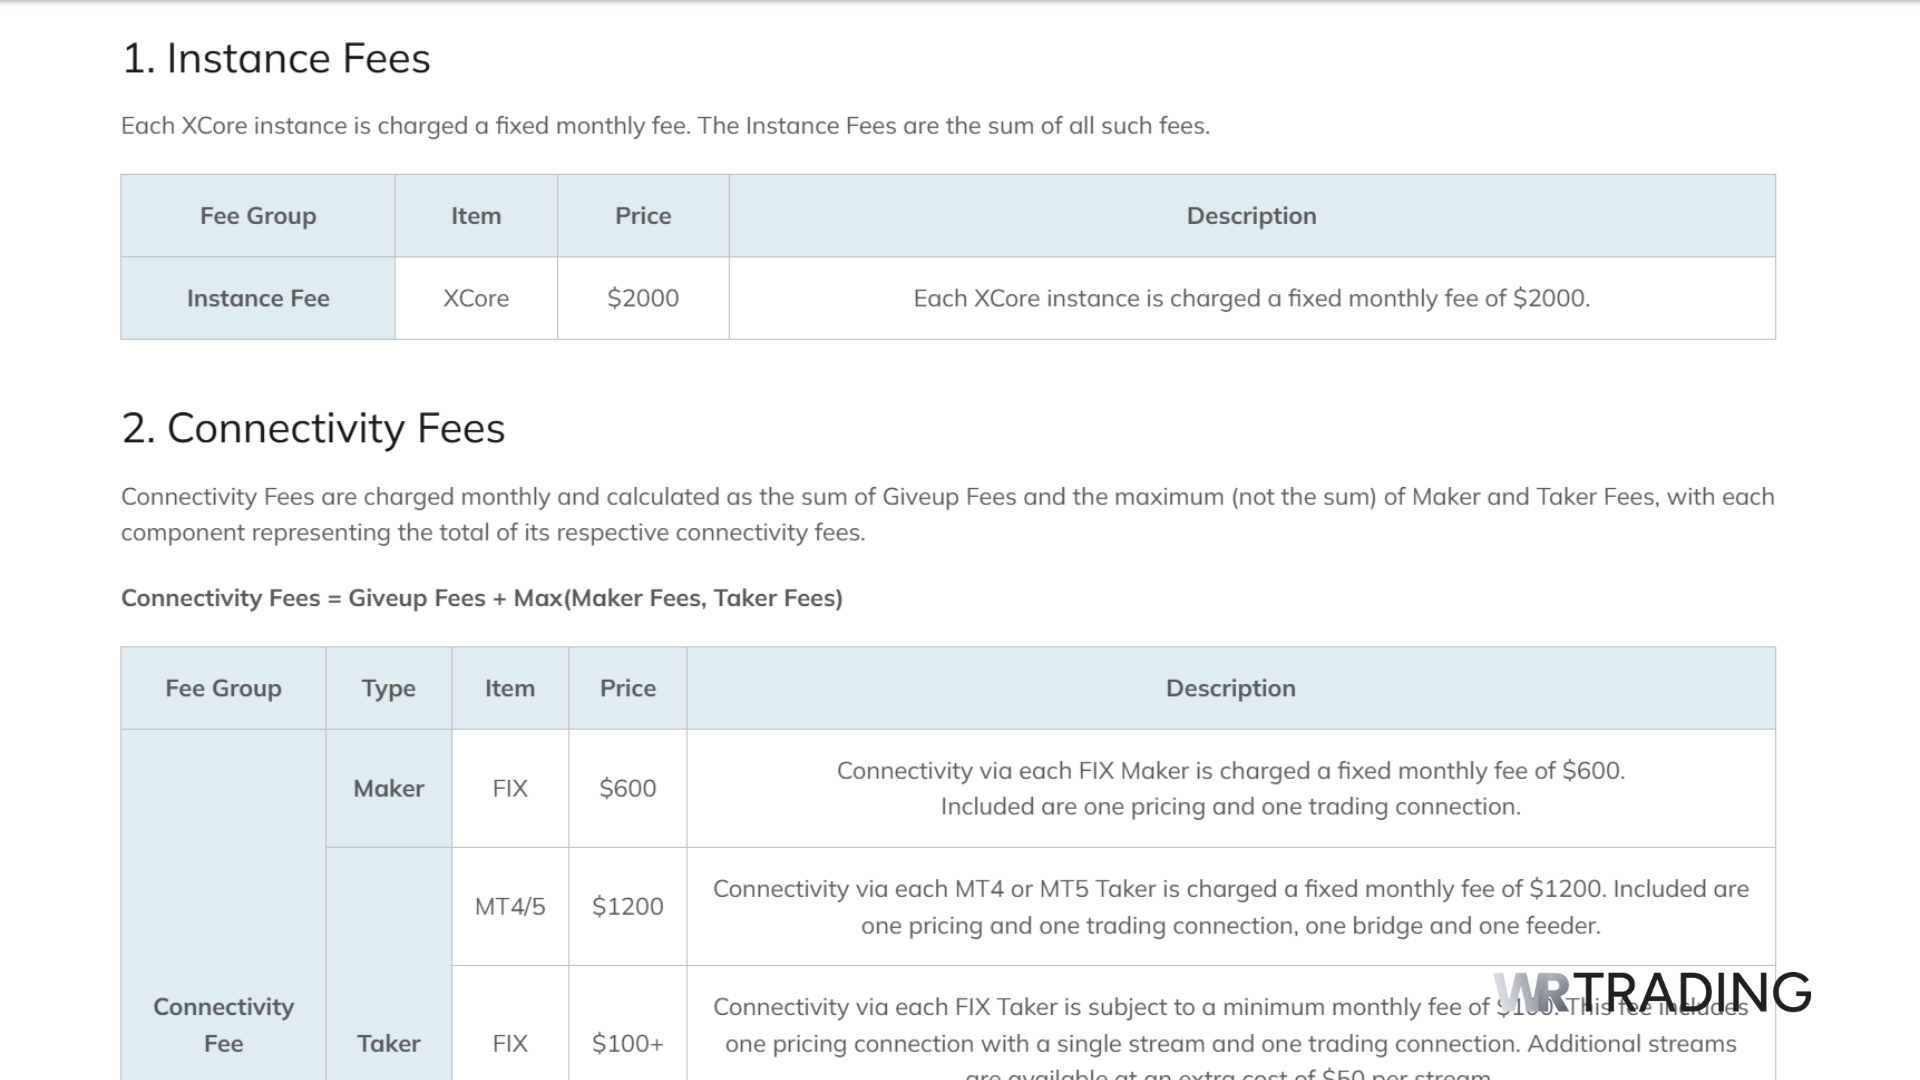Click the Fee Group column header

coord(257,215)
